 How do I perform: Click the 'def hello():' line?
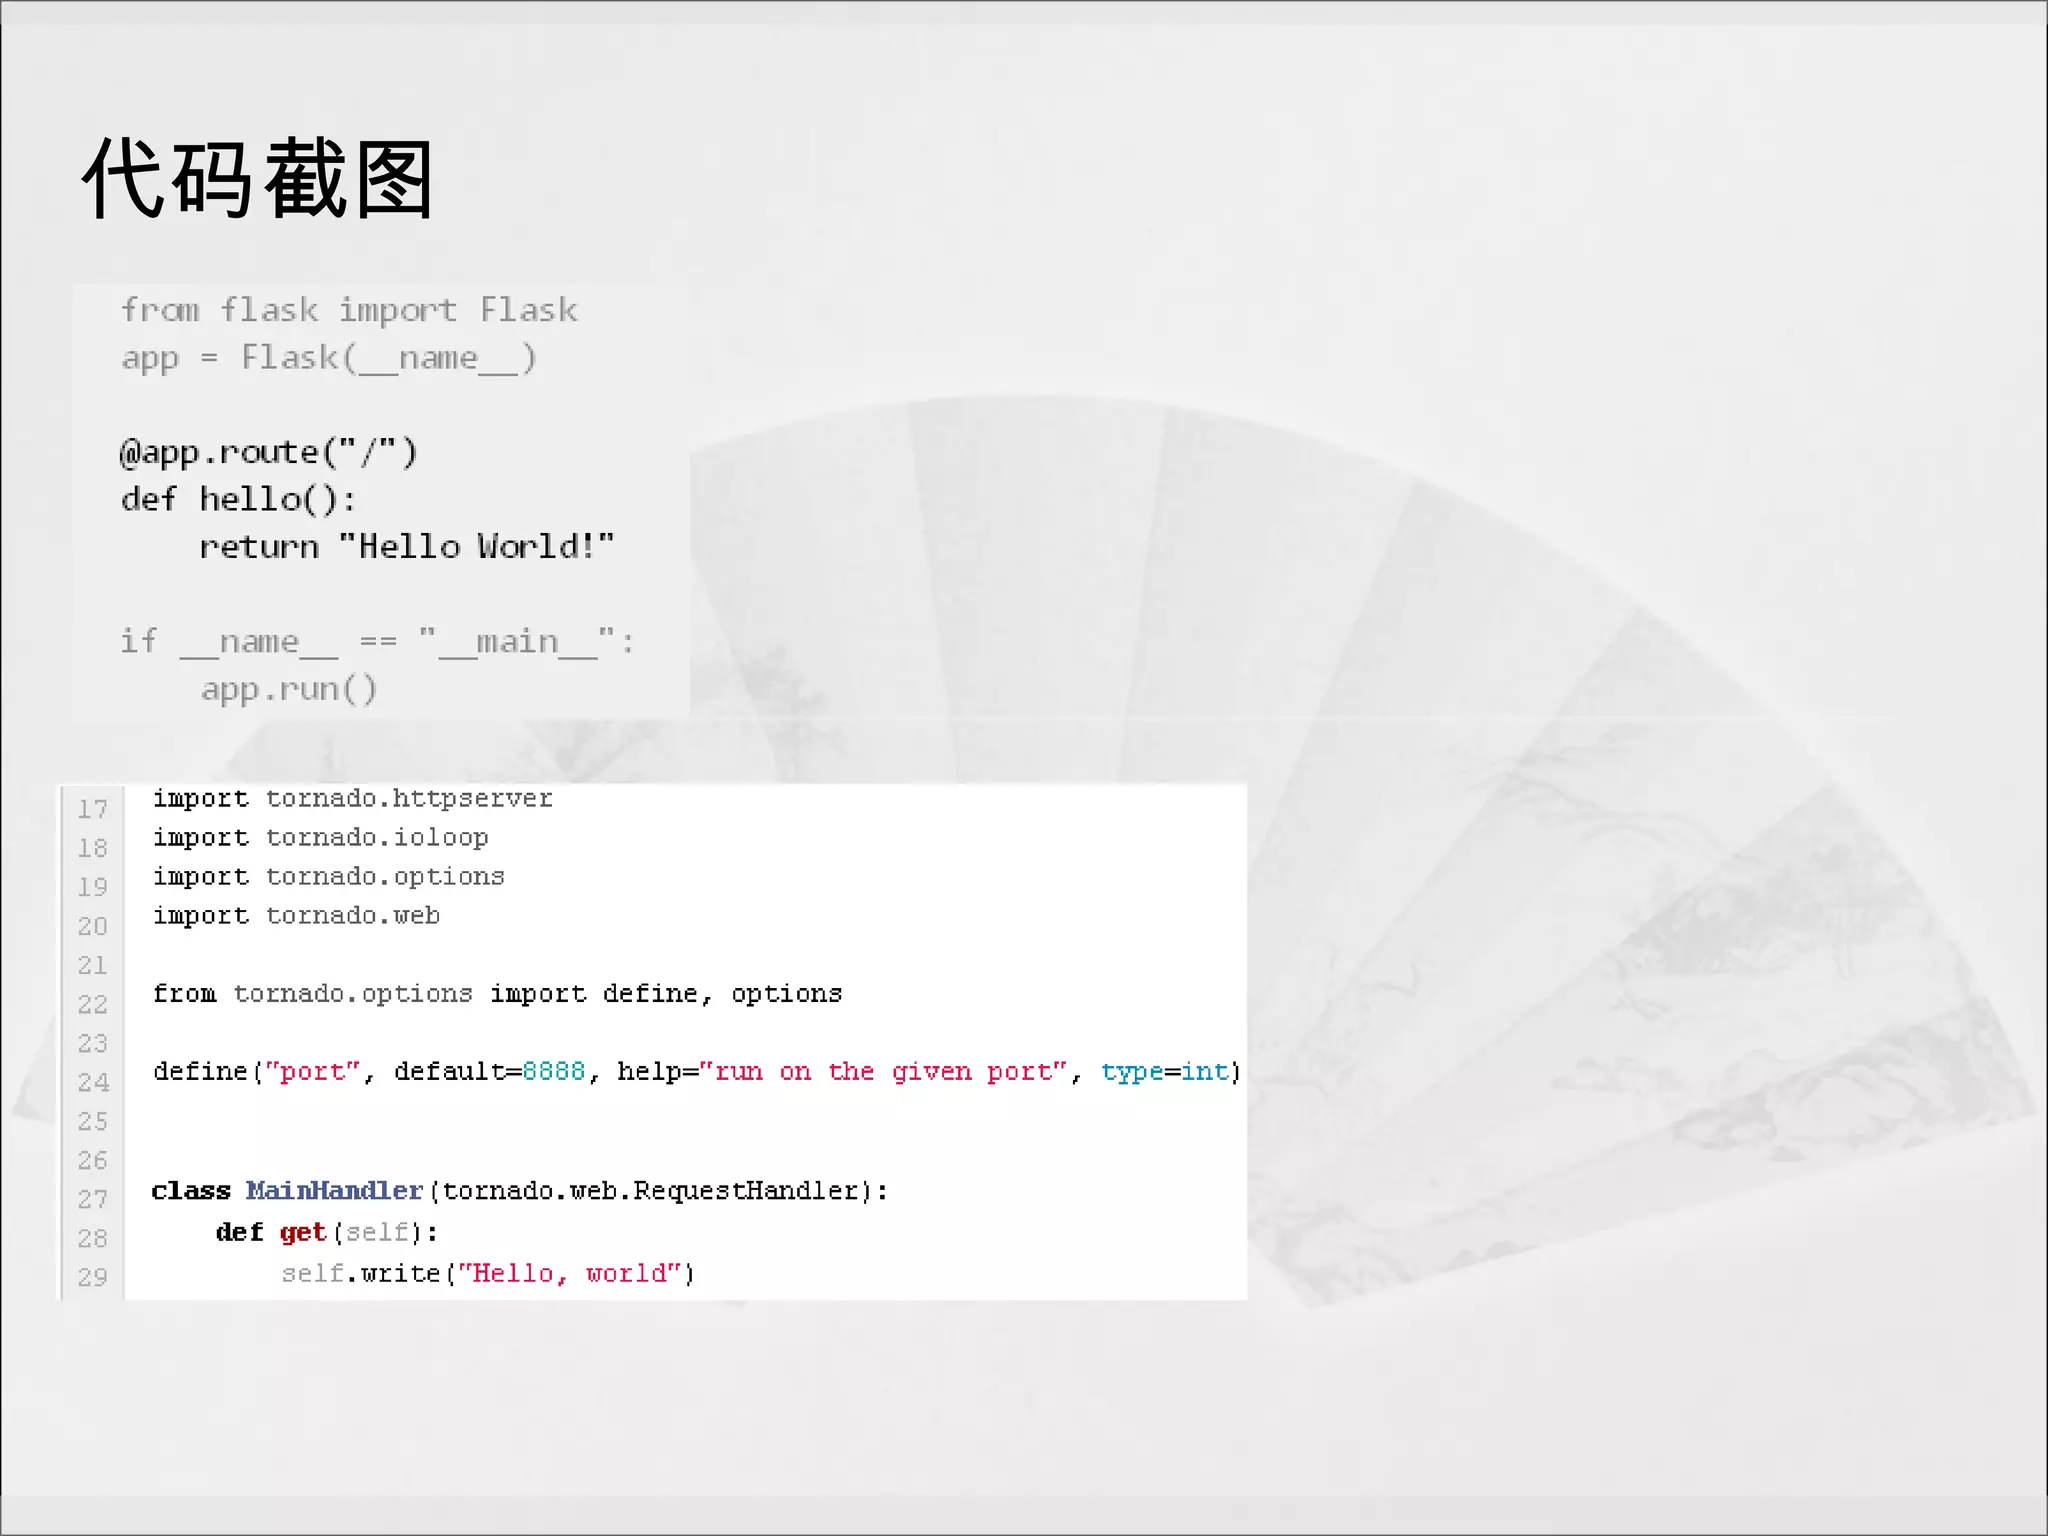coord(238,499)
